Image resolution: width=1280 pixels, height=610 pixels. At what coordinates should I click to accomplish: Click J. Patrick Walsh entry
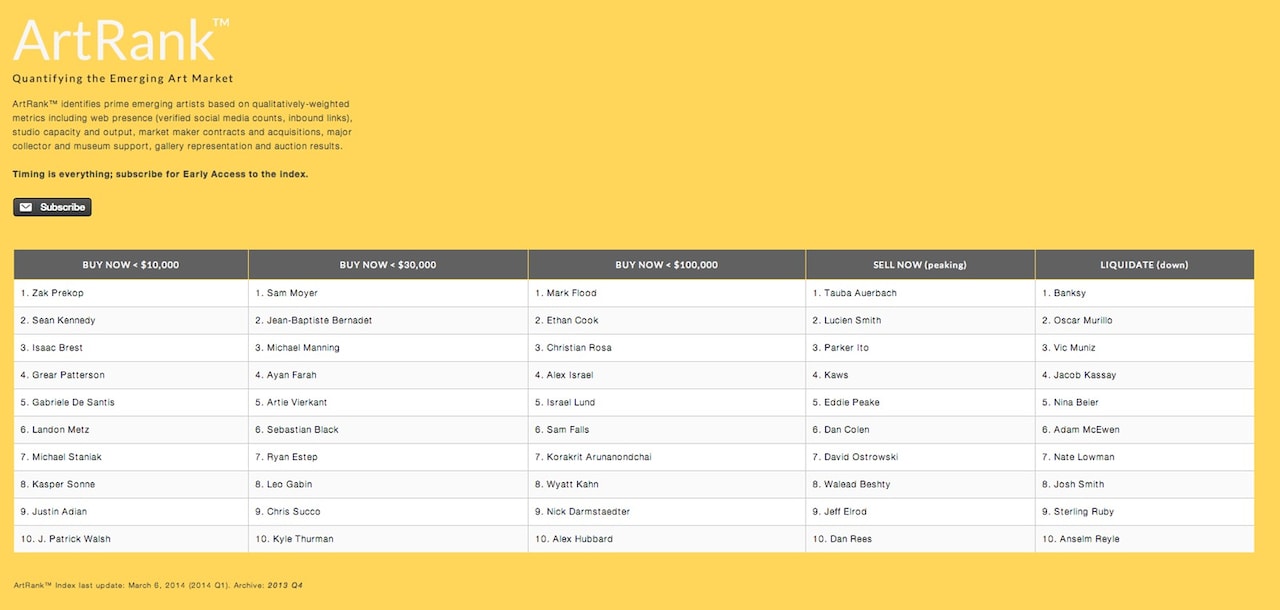point(71,539)
